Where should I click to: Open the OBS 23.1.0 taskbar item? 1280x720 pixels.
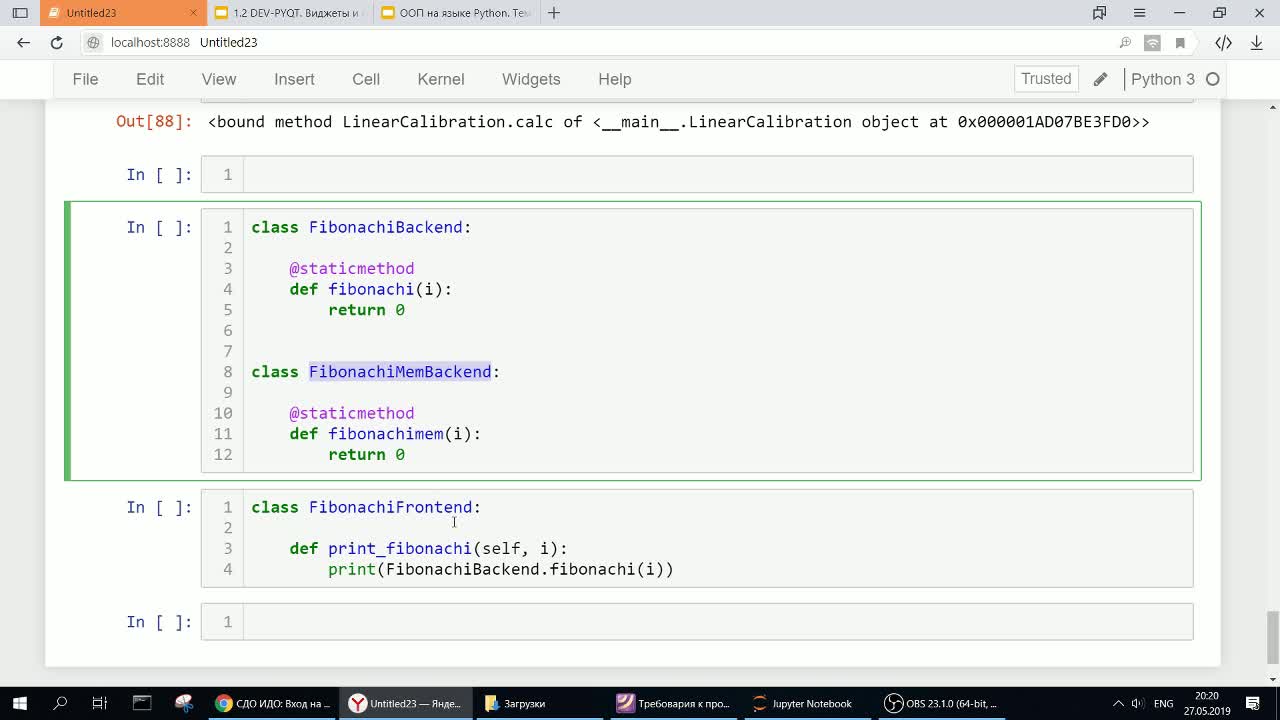tap(941, 703)
